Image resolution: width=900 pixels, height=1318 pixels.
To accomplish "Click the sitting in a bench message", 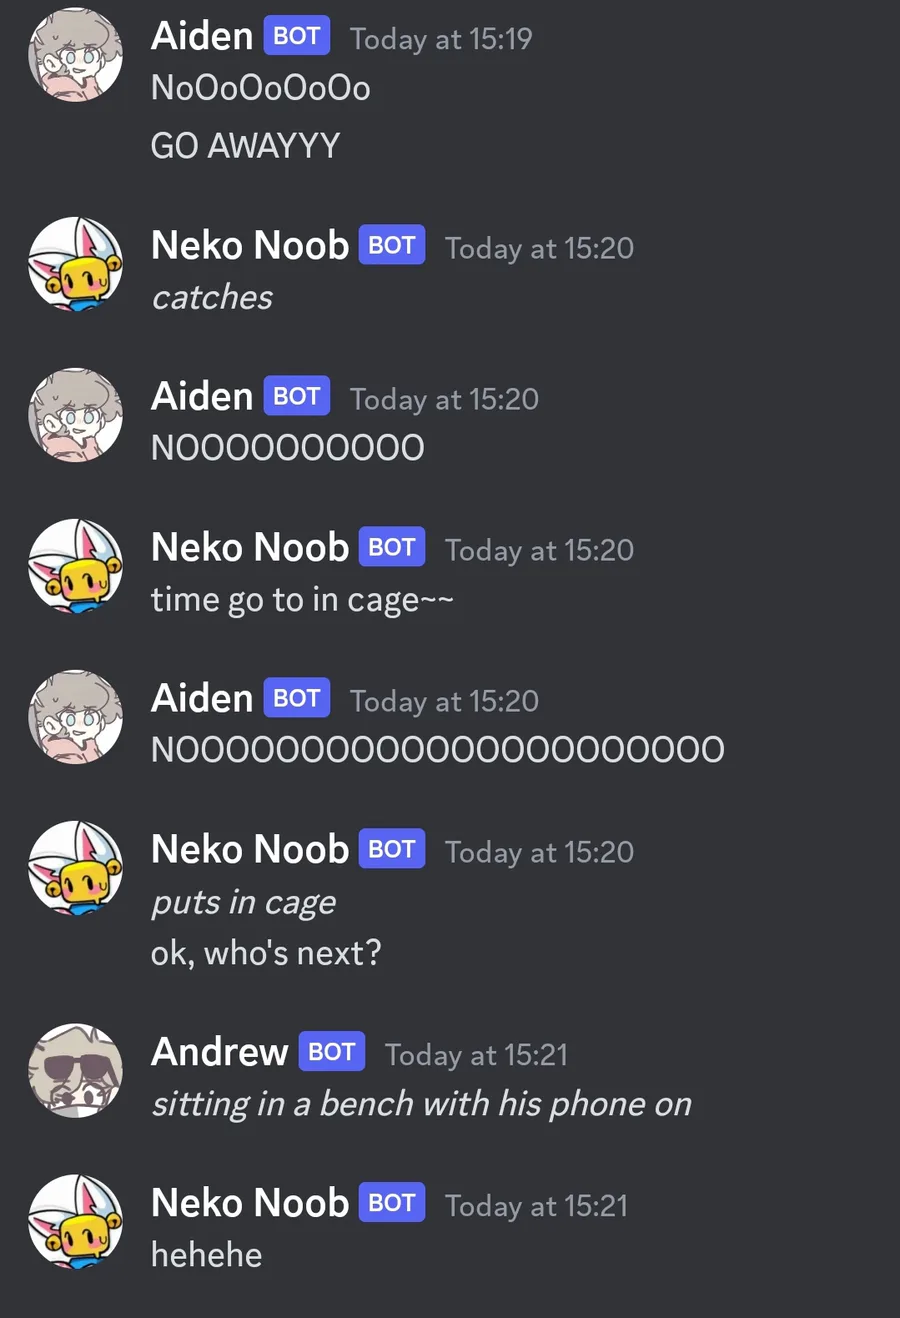I will 421,1104.
